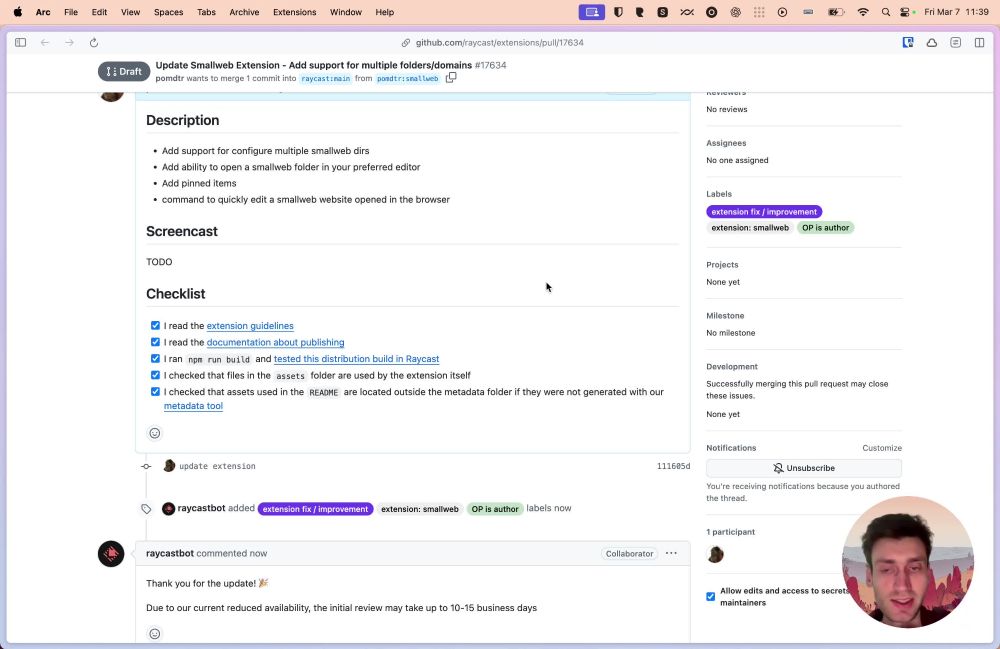1000x649 pixels.
Task: Open the Apple menu
Action: (x=18, y=12)
